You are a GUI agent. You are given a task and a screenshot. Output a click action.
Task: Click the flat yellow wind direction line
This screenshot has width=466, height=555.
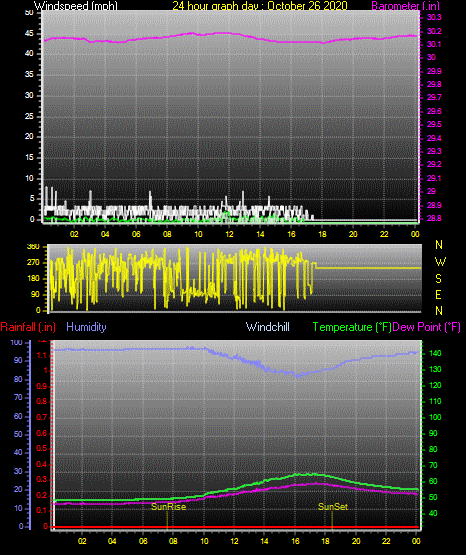point(368,268)
